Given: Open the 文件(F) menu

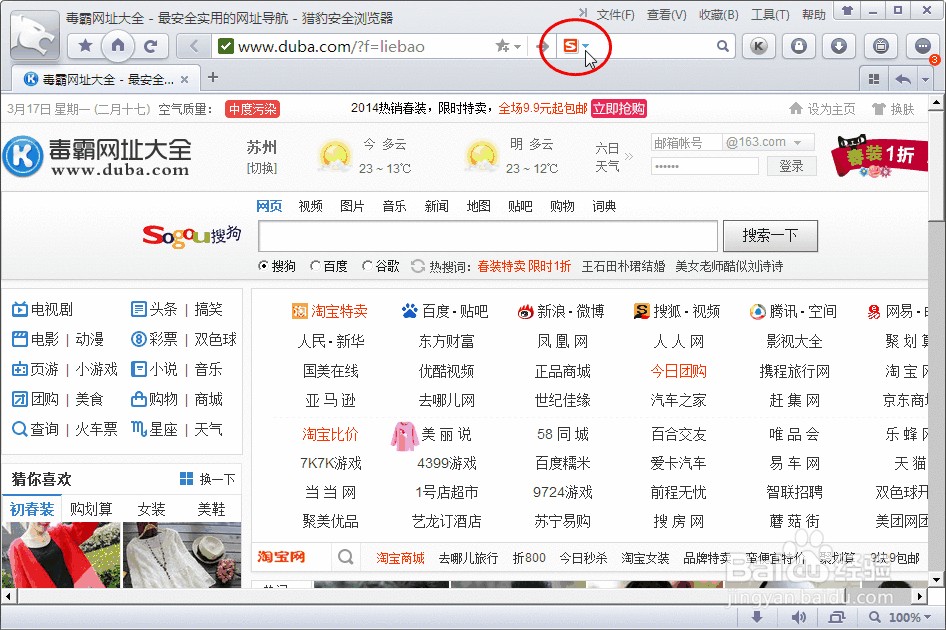Looking at the screenshot, I should [x=615, y=14].
